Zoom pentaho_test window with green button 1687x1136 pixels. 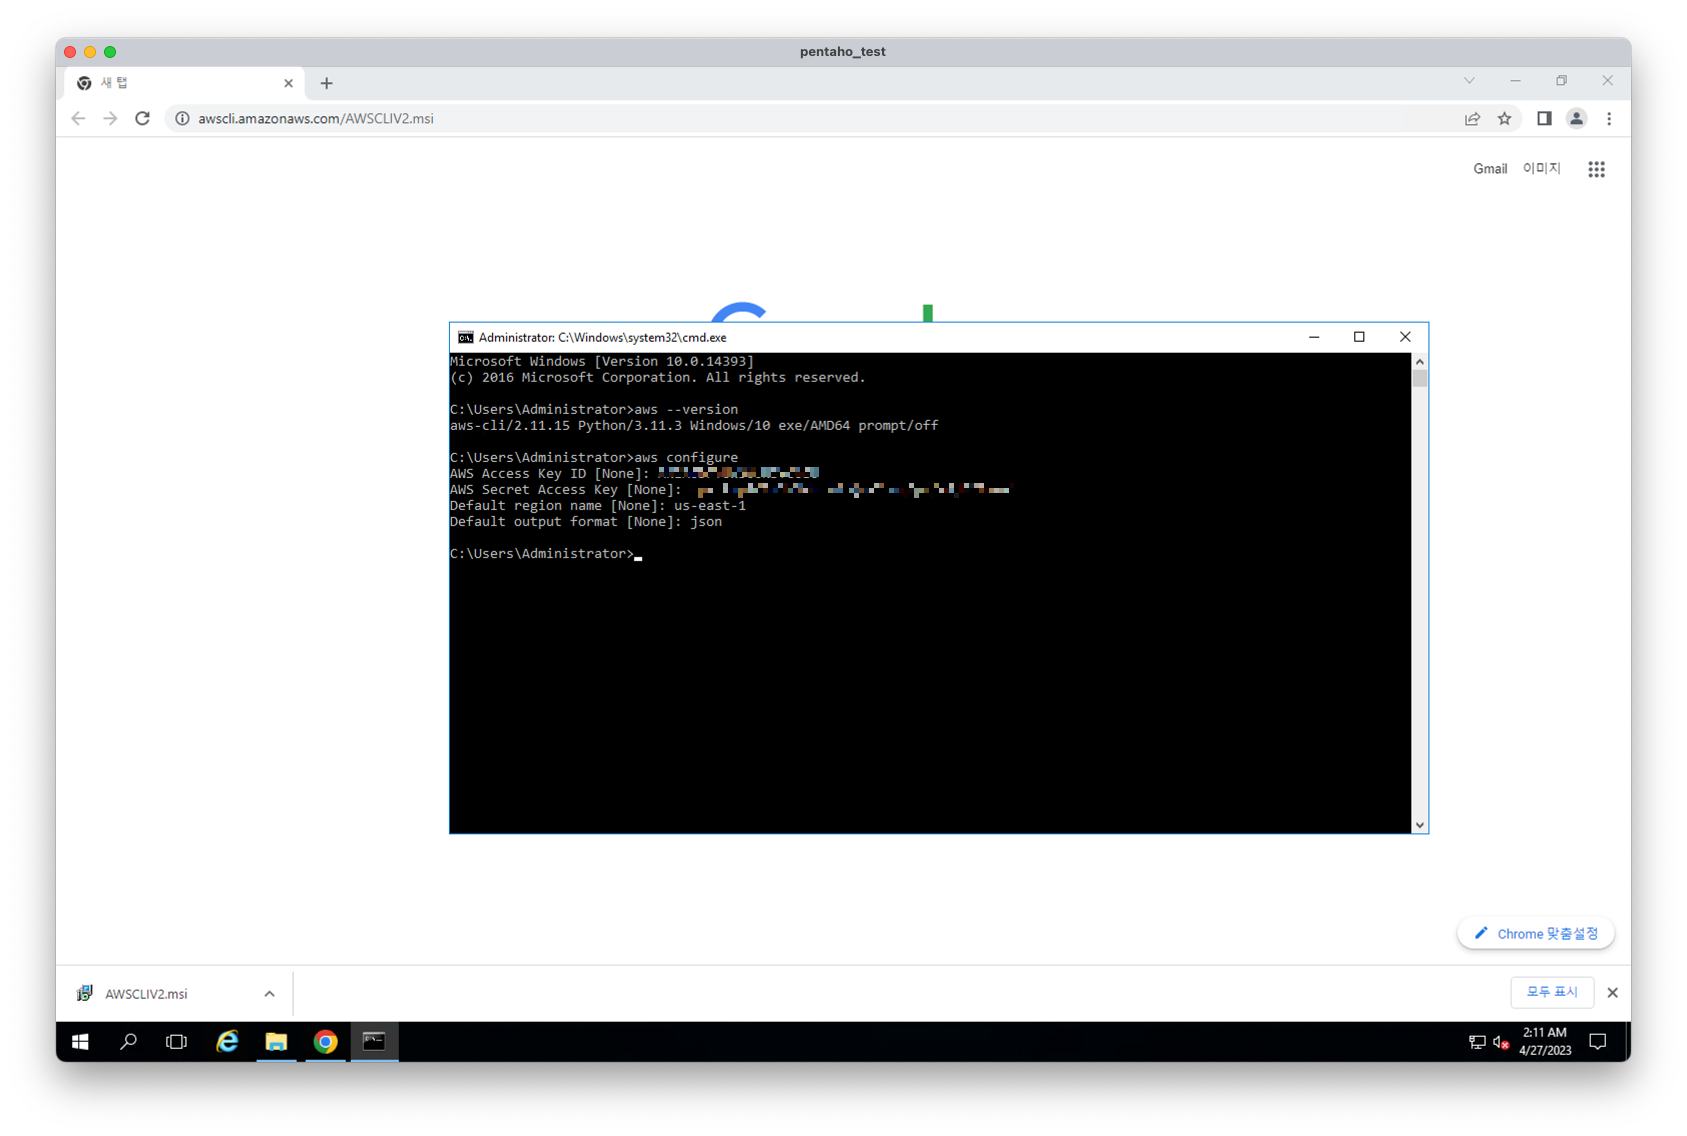(110, 52)
